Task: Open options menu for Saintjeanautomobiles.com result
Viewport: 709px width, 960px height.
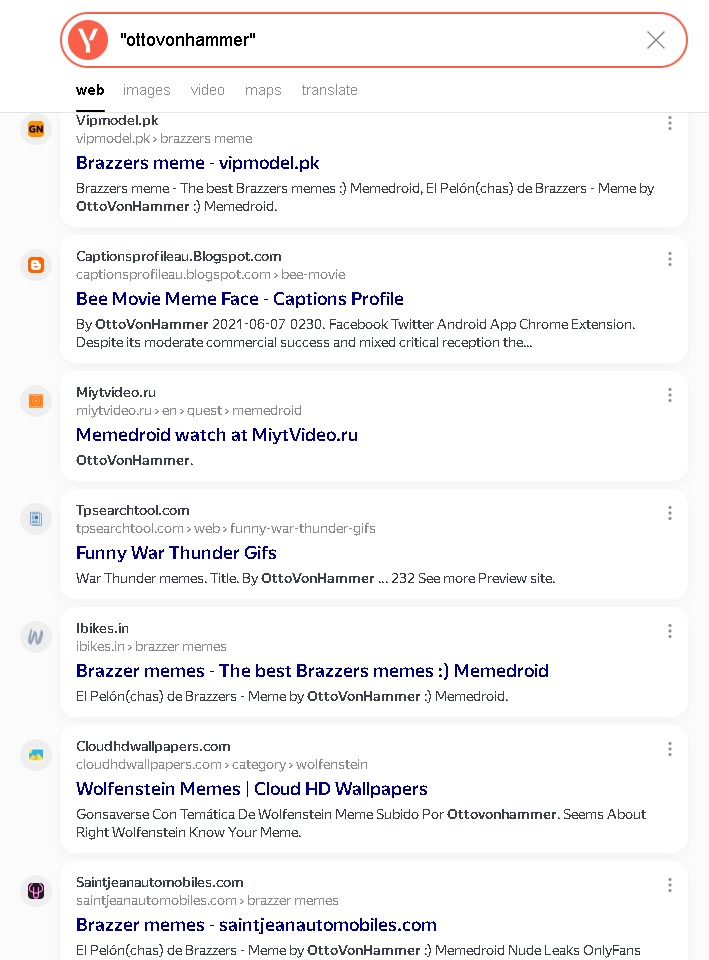Action: 670,885
